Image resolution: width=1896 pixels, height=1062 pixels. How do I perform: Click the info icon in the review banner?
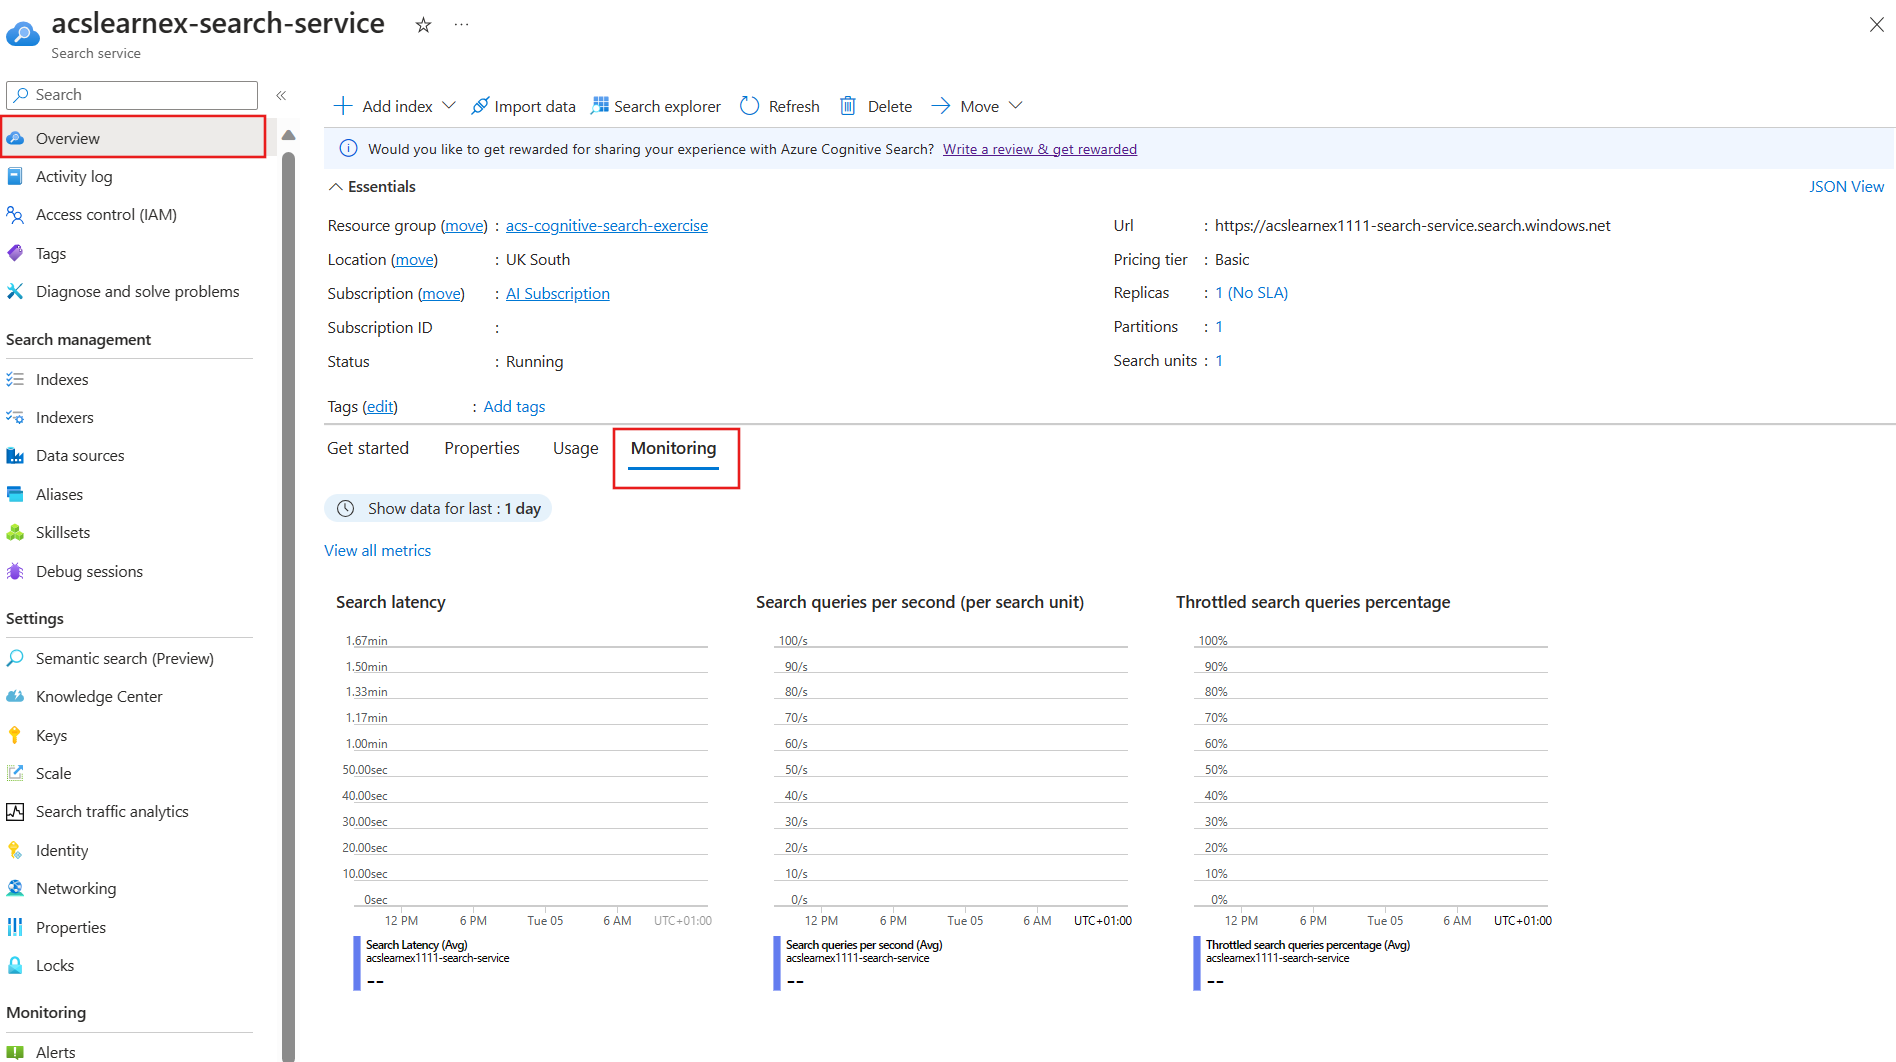[x=348, y=149]
